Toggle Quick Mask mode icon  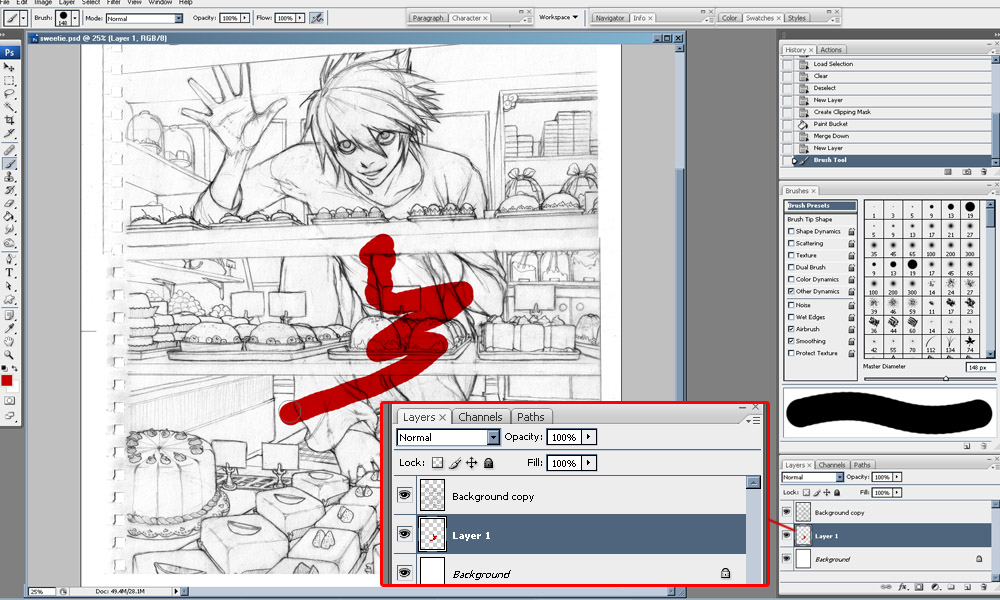coord(9,400)
